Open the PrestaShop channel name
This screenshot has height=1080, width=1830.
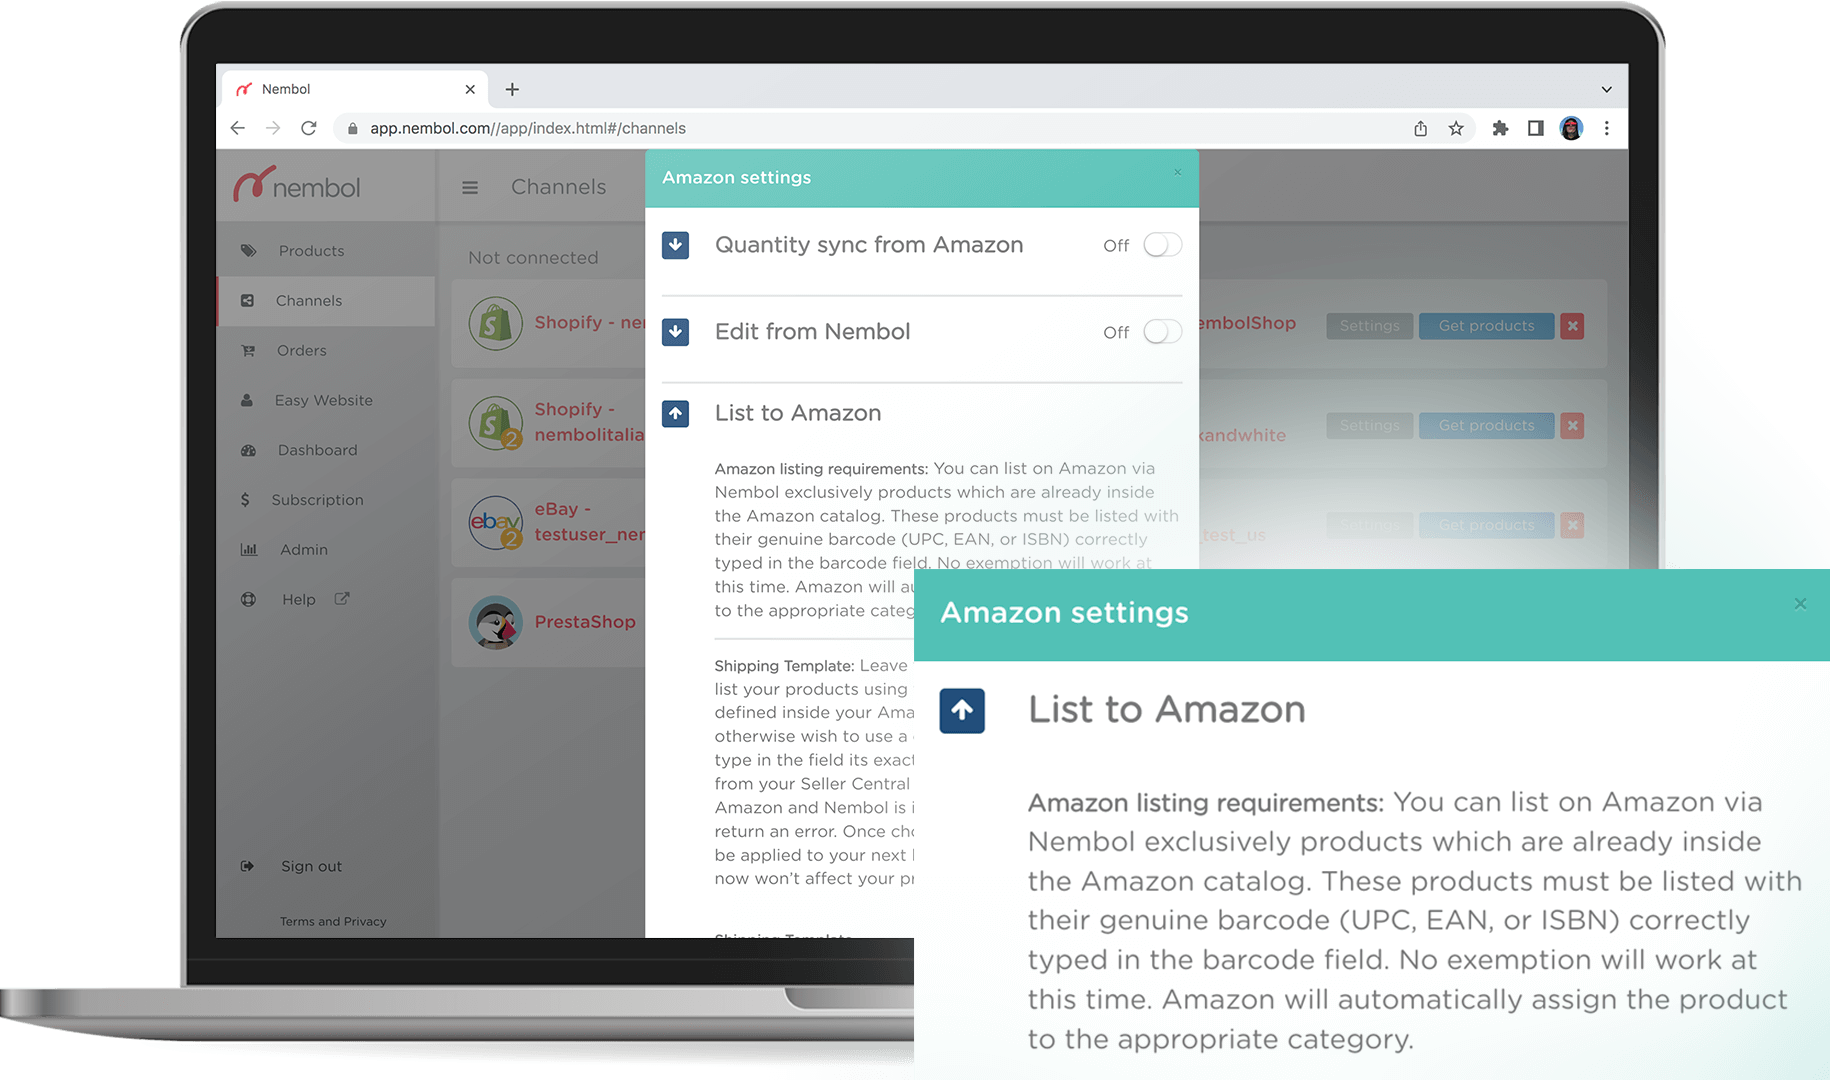(x=585, y=622)
